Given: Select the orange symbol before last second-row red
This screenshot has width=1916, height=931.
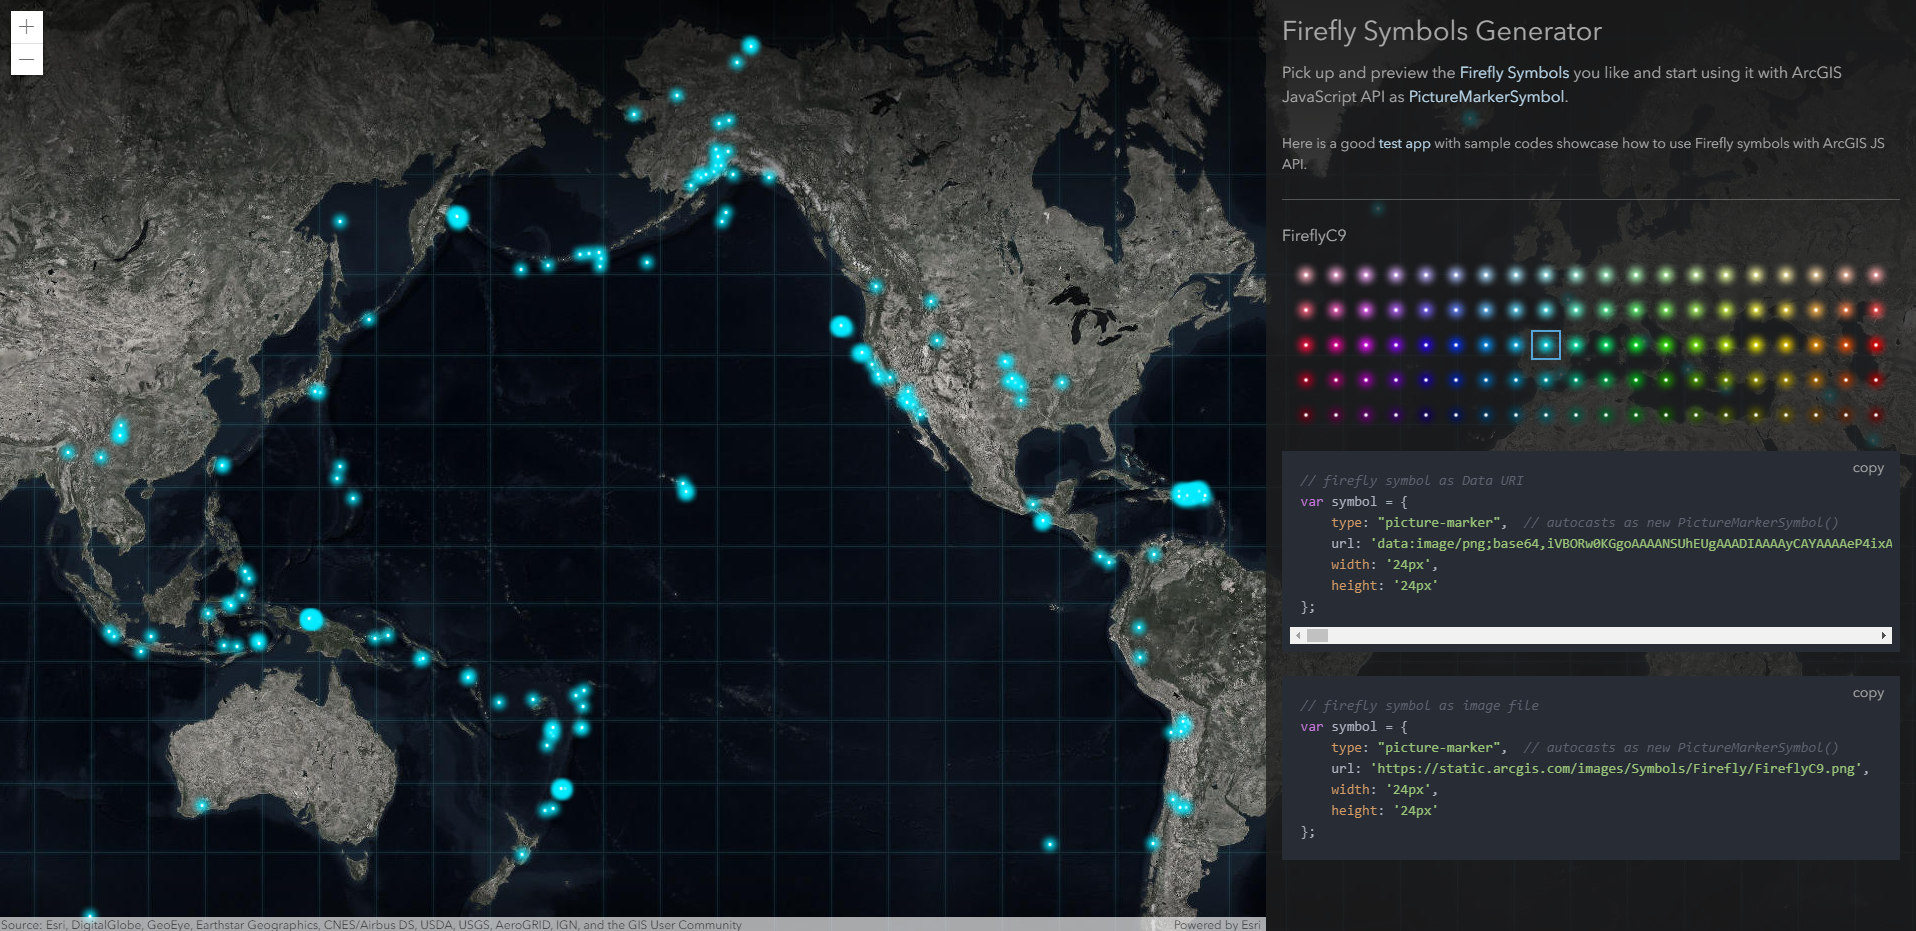Looking at the screenshot, I should [1846, 310].
